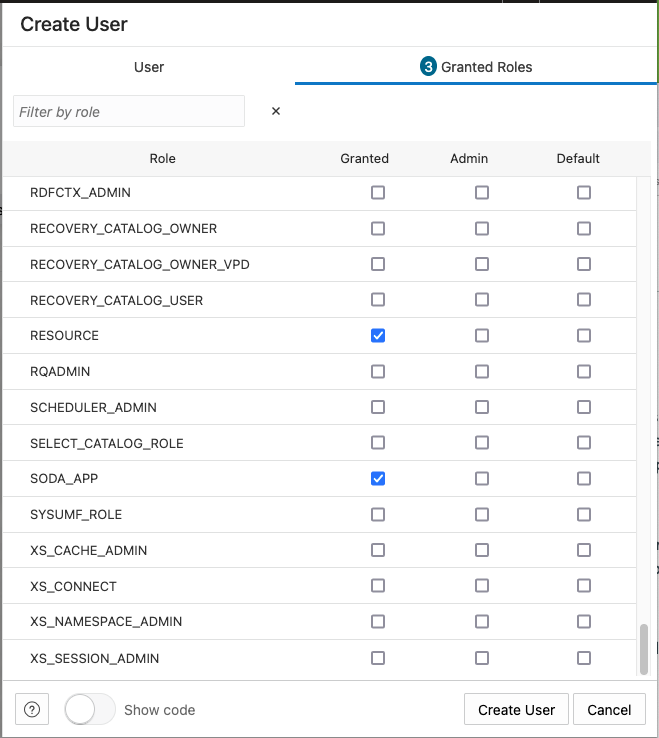The image size is (659, 738).
Task: Check Default for XS_SESSION_ADMIN role
Action: [x=584, y=658]
